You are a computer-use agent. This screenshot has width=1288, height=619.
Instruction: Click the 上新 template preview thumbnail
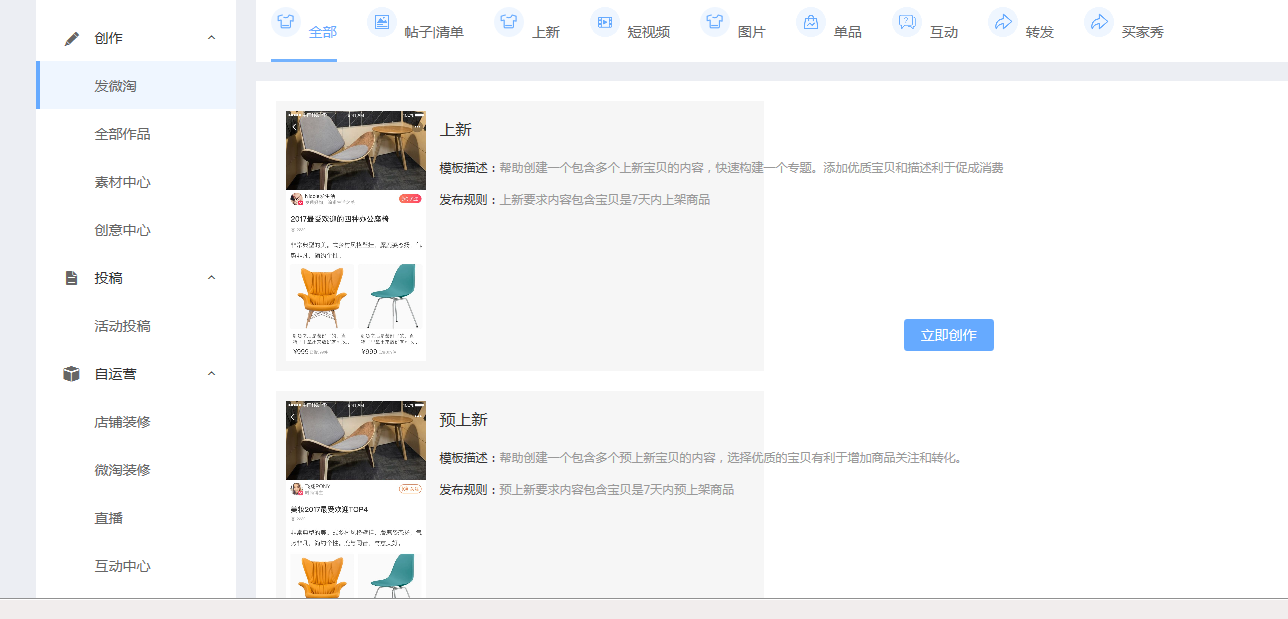tap(356, 235)
